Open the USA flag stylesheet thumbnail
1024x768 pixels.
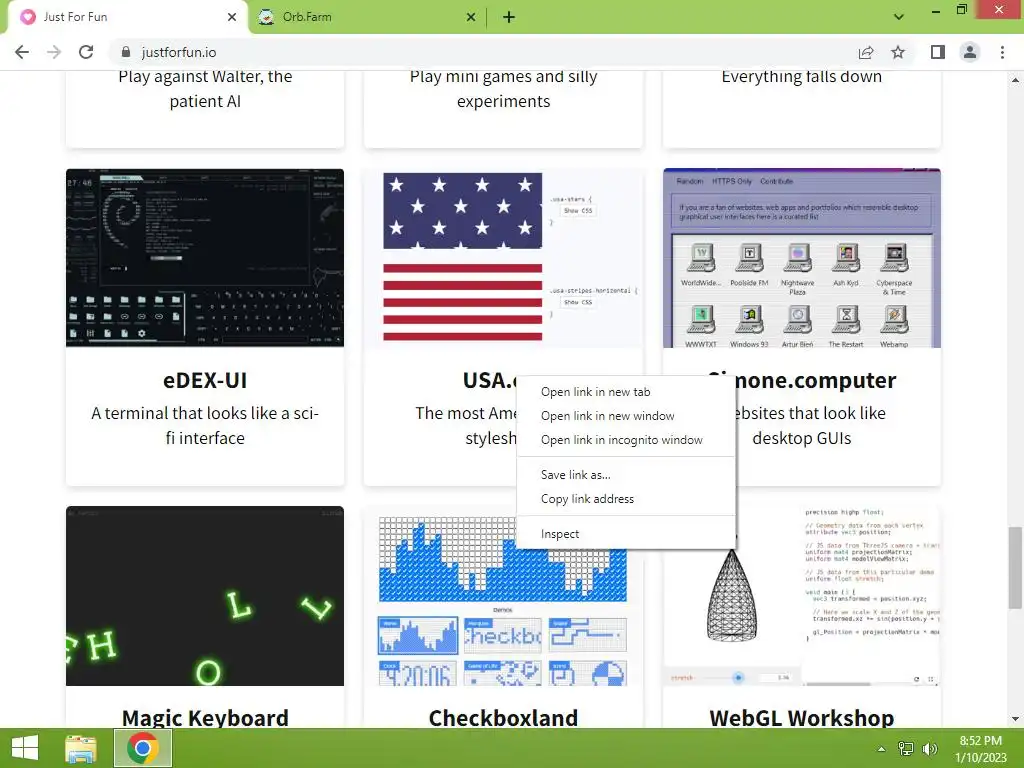point(504,258)
